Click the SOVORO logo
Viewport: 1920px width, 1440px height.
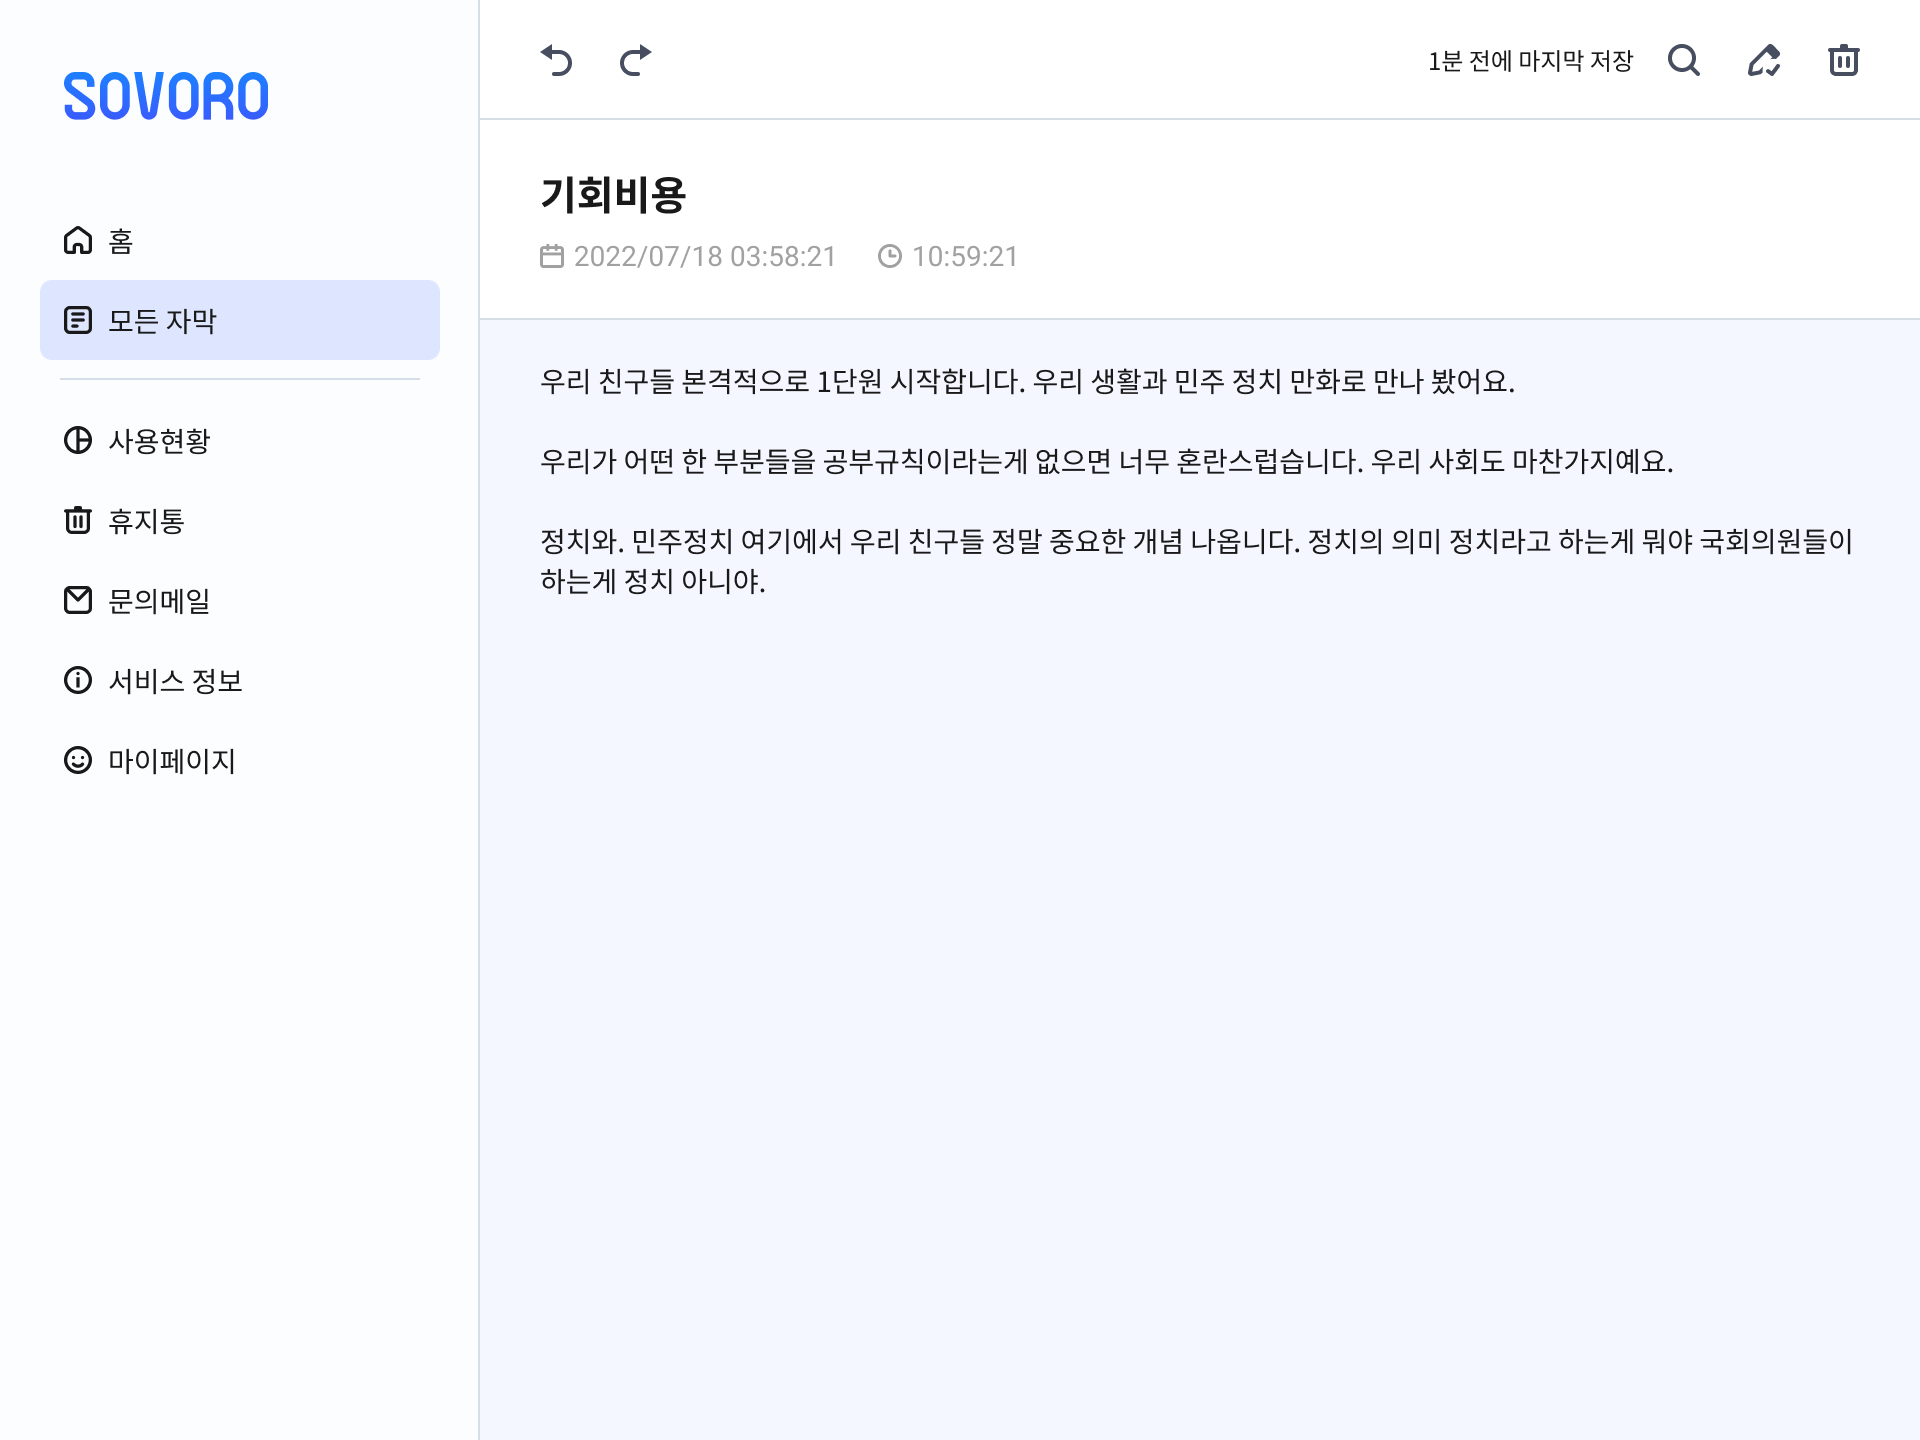coord(166,97)
